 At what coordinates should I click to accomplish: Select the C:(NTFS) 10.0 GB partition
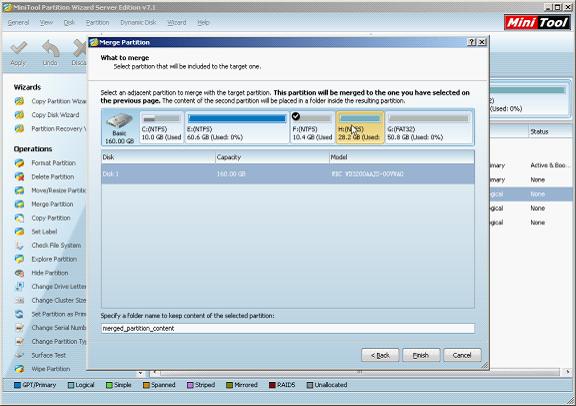[161, 127]
